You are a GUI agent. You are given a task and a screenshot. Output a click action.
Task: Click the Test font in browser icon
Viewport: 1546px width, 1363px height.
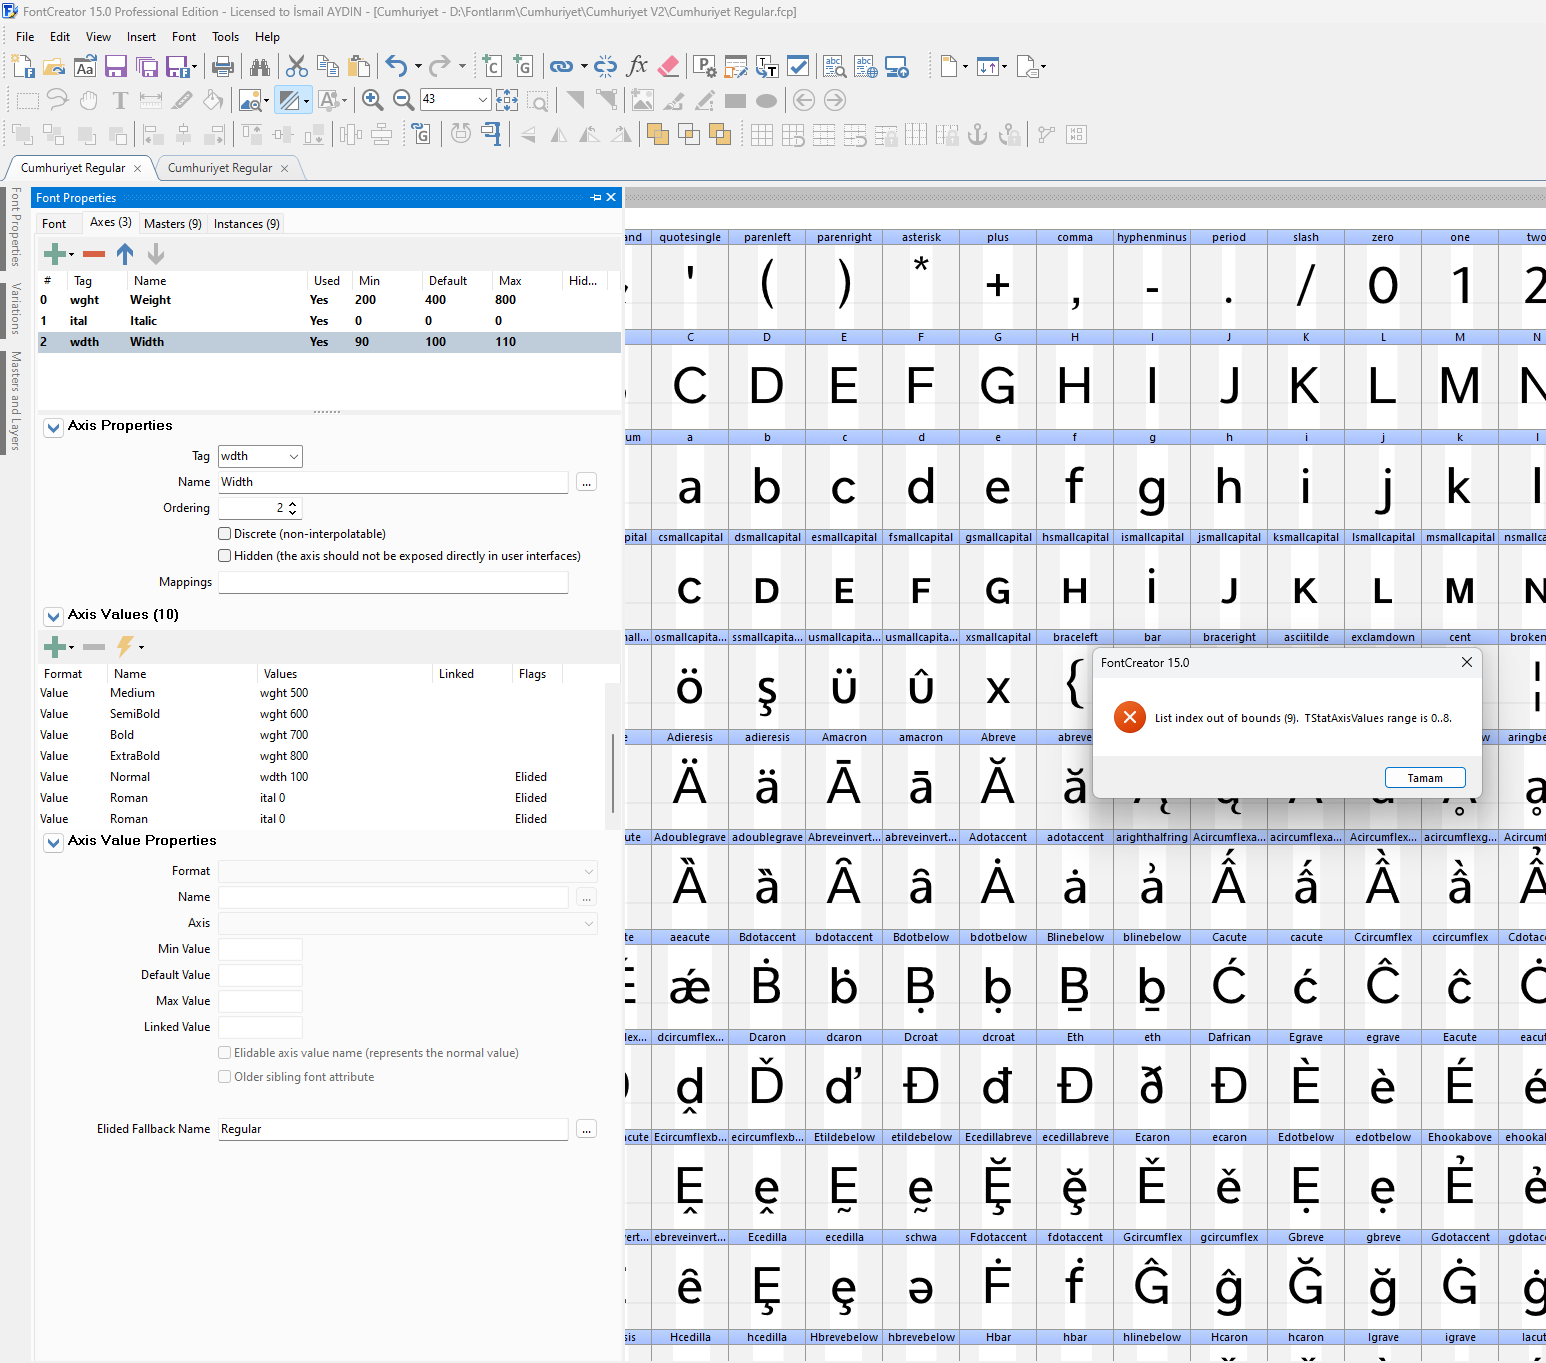tap(866, 67)
